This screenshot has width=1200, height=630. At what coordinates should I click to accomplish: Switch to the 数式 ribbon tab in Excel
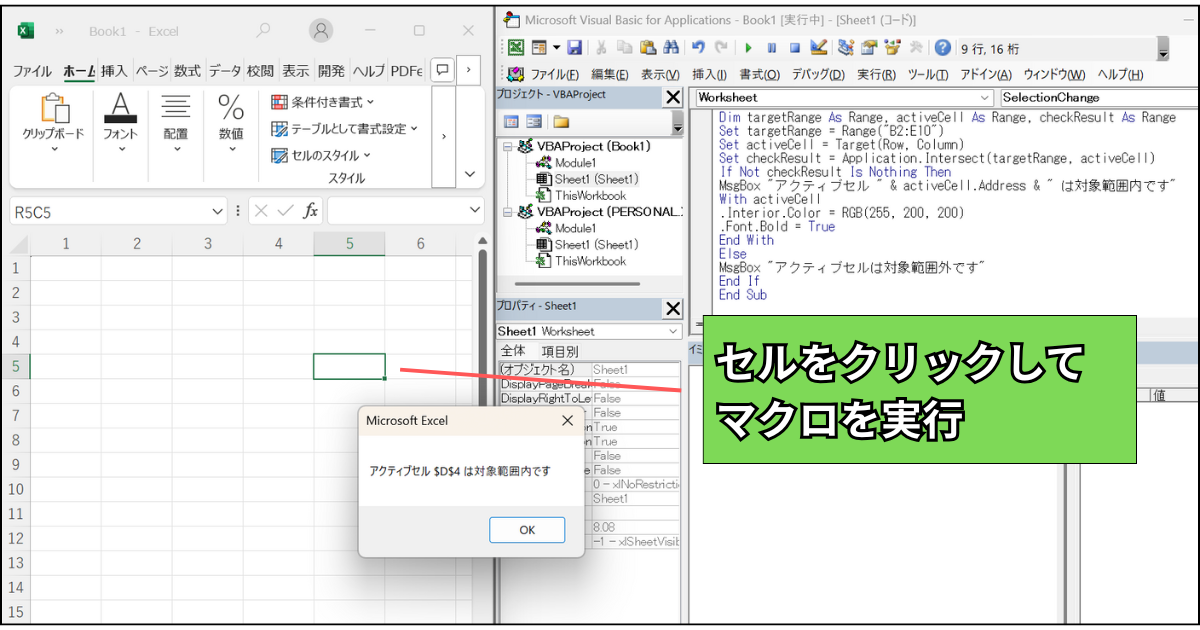pyautogui.click(x=187, y=71)
